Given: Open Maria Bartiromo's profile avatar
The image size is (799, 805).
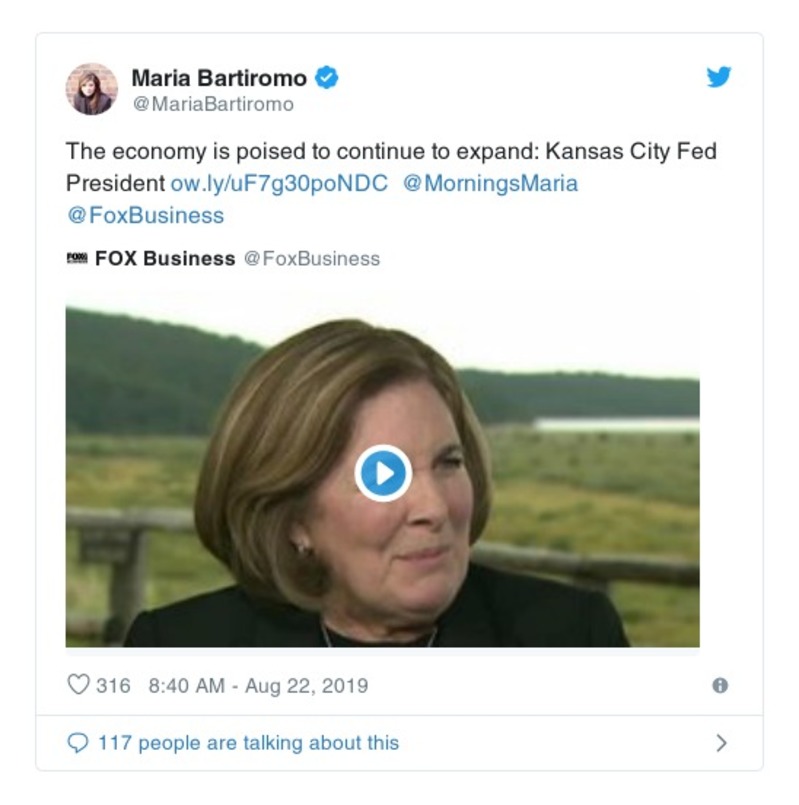Looking at the screenshot, I should tap(91, 89).
